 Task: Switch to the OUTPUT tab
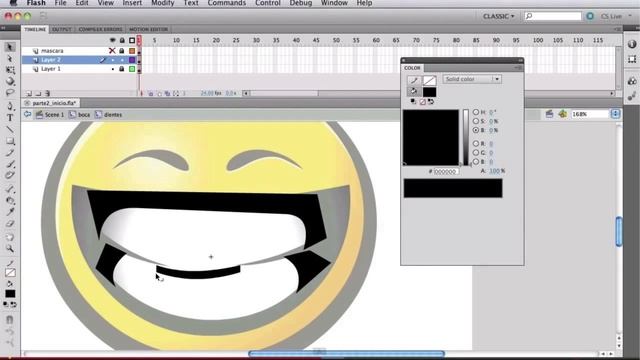click(62, 29)
